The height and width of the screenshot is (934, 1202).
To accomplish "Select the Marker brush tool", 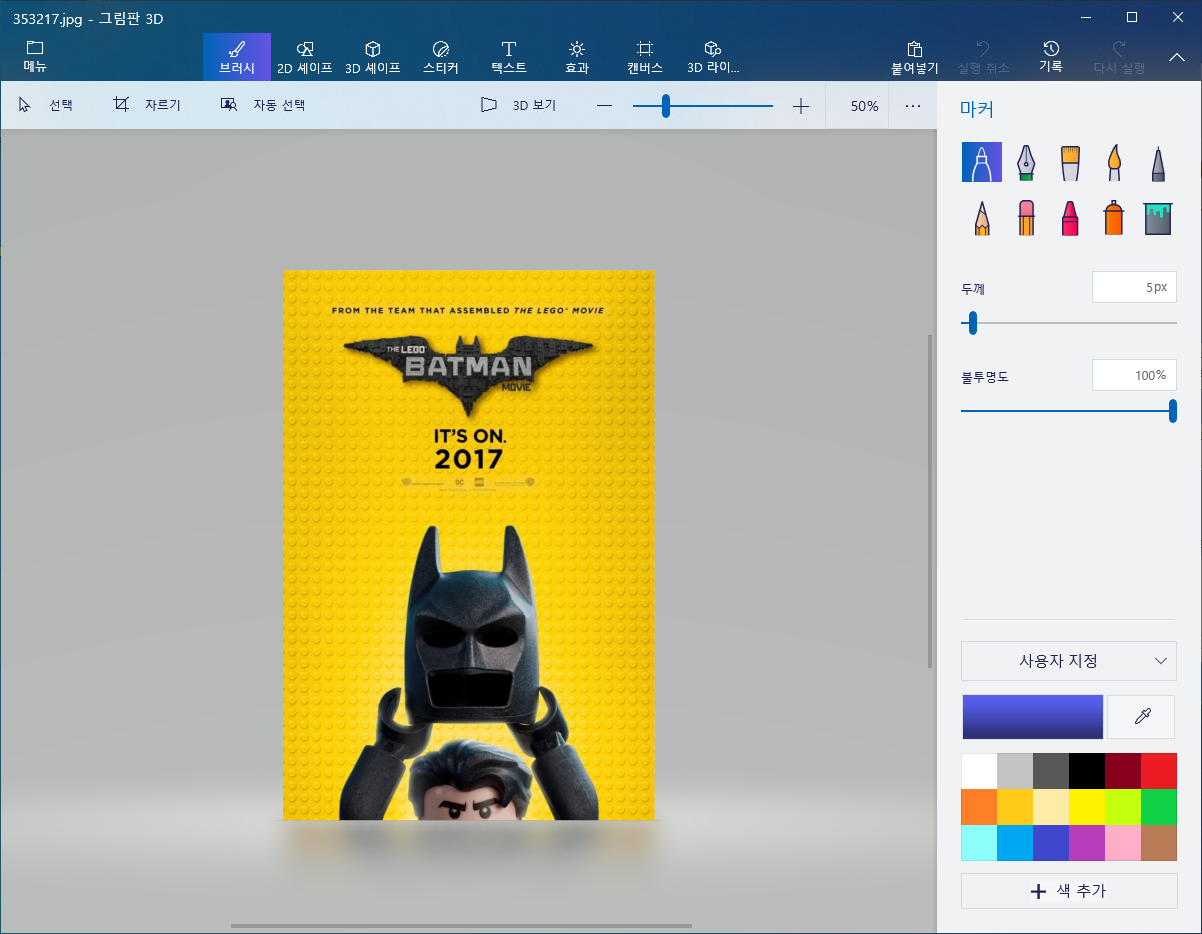I will (x=981, y=162).
